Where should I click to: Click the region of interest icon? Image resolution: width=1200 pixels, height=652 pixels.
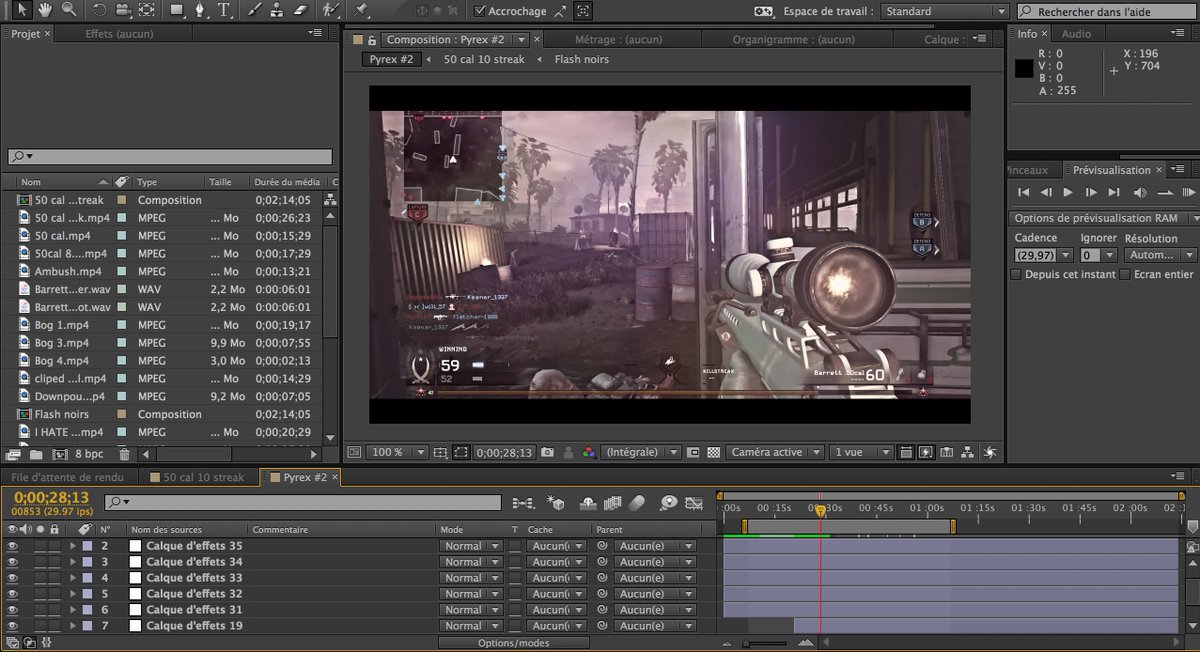pos(460,452)
